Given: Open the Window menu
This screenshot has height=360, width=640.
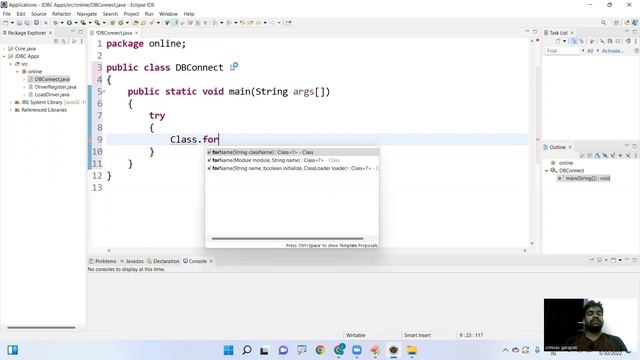Looking at the screenshot, I should pyautogui.click(x=168, y=14).
